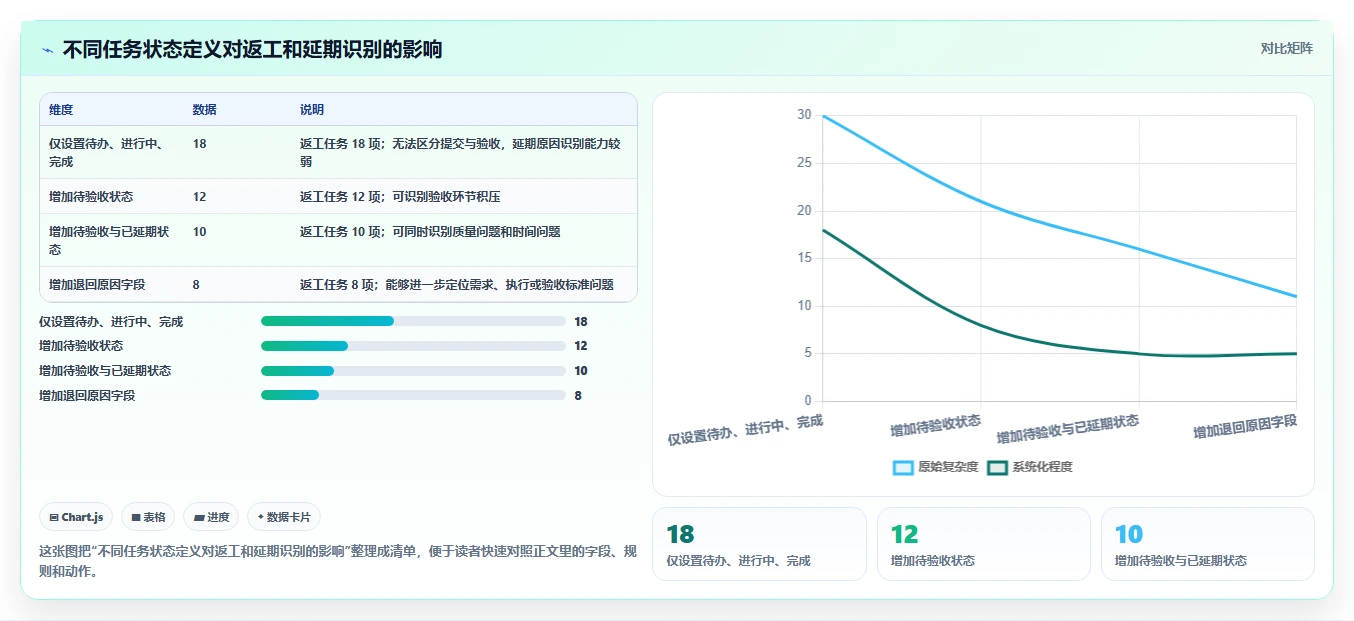Click x-axis label 增加退回原因字段 on chart
The image size is (1354, 621).
[x=1245, y=428]
